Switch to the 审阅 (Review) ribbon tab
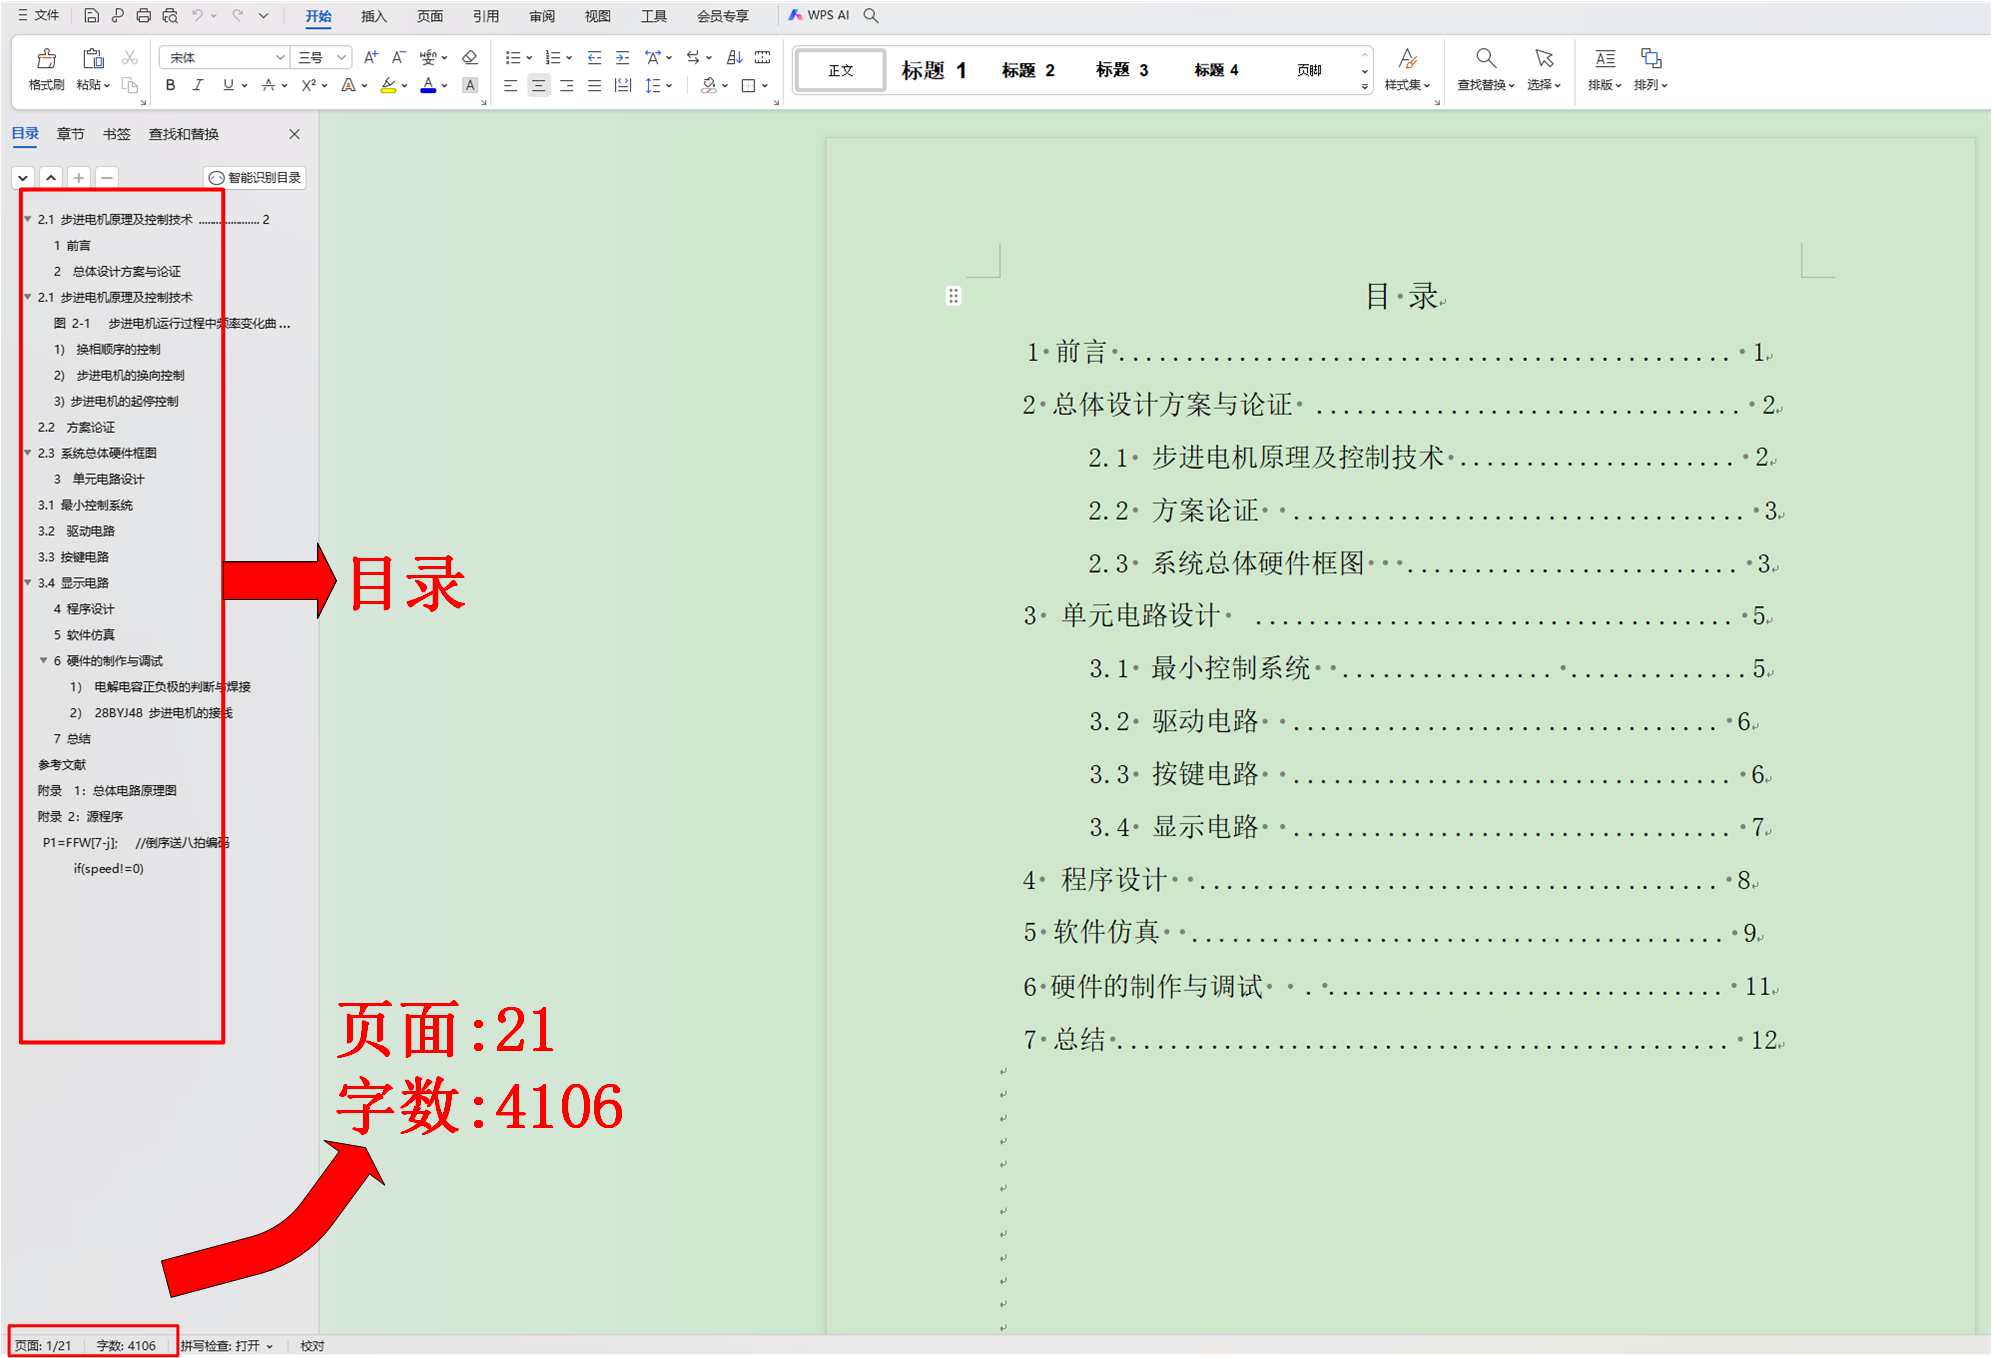This screenshot has height=1358, width=1992. (542, 16)
